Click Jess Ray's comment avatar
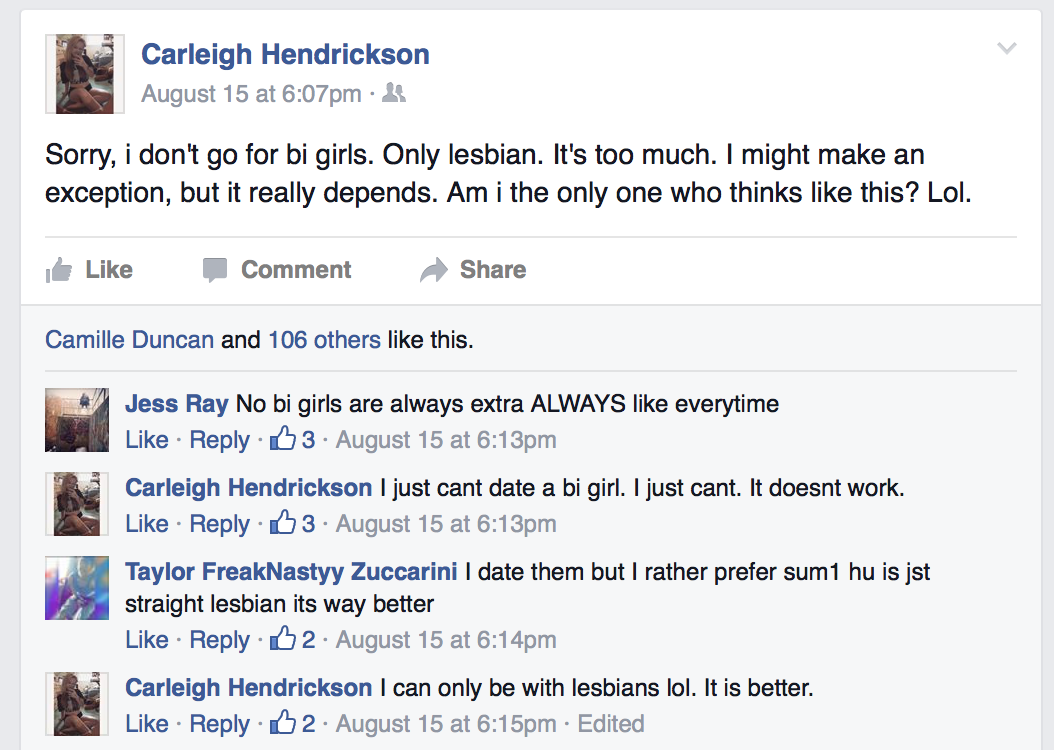The width and height of the screenshot is (1054, 750). 77,420
